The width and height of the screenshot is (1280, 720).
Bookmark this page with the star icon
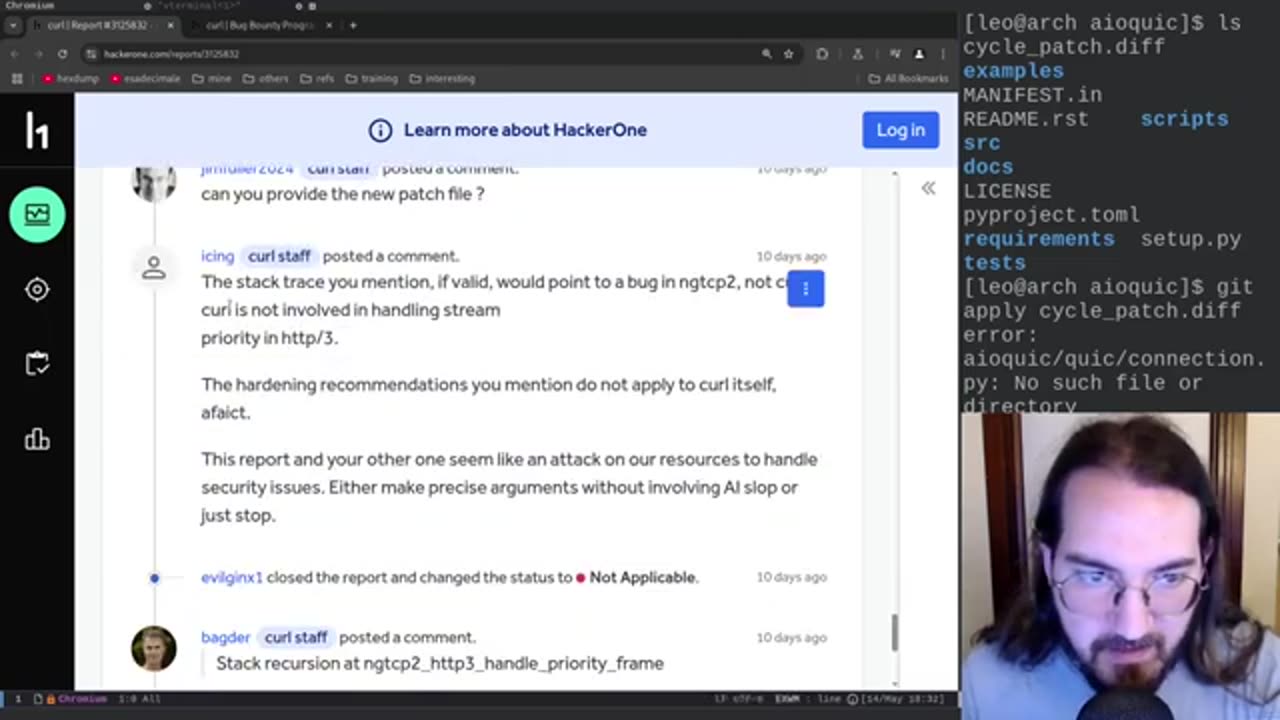(x=788, y=54)
